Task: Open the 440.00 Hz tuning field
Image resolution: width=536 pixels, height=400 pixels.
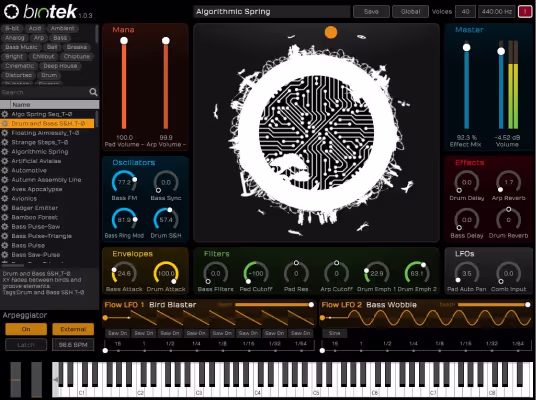Action: click(497, 12)
